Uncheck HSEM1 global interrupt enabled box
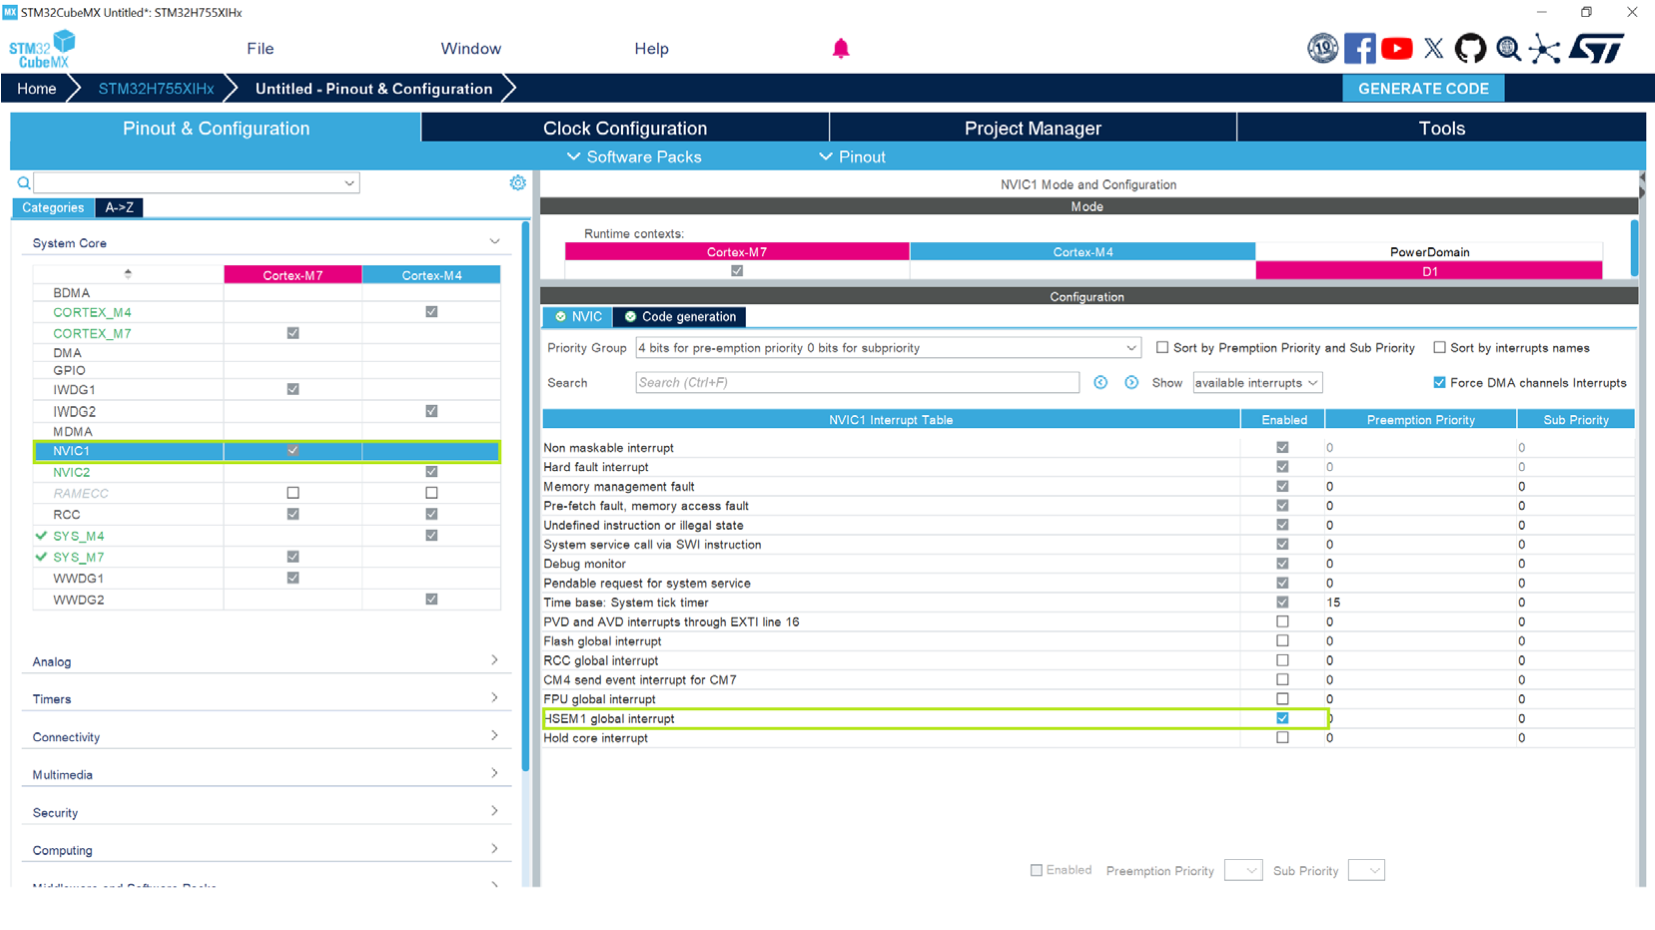Screen dimensions: 1655x930 click(1282, 718)
